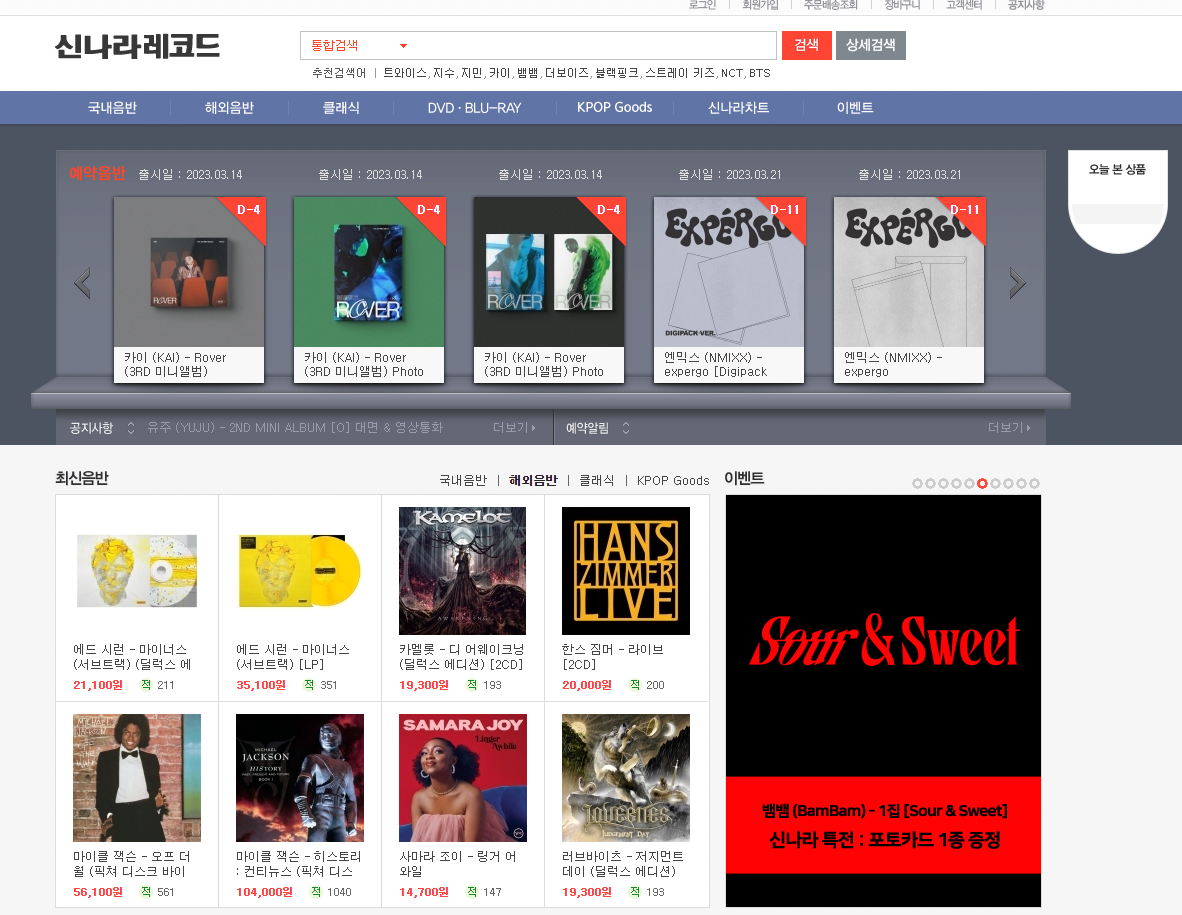Open Michael Jackson 오프 더 월 cover

[137, 778]
